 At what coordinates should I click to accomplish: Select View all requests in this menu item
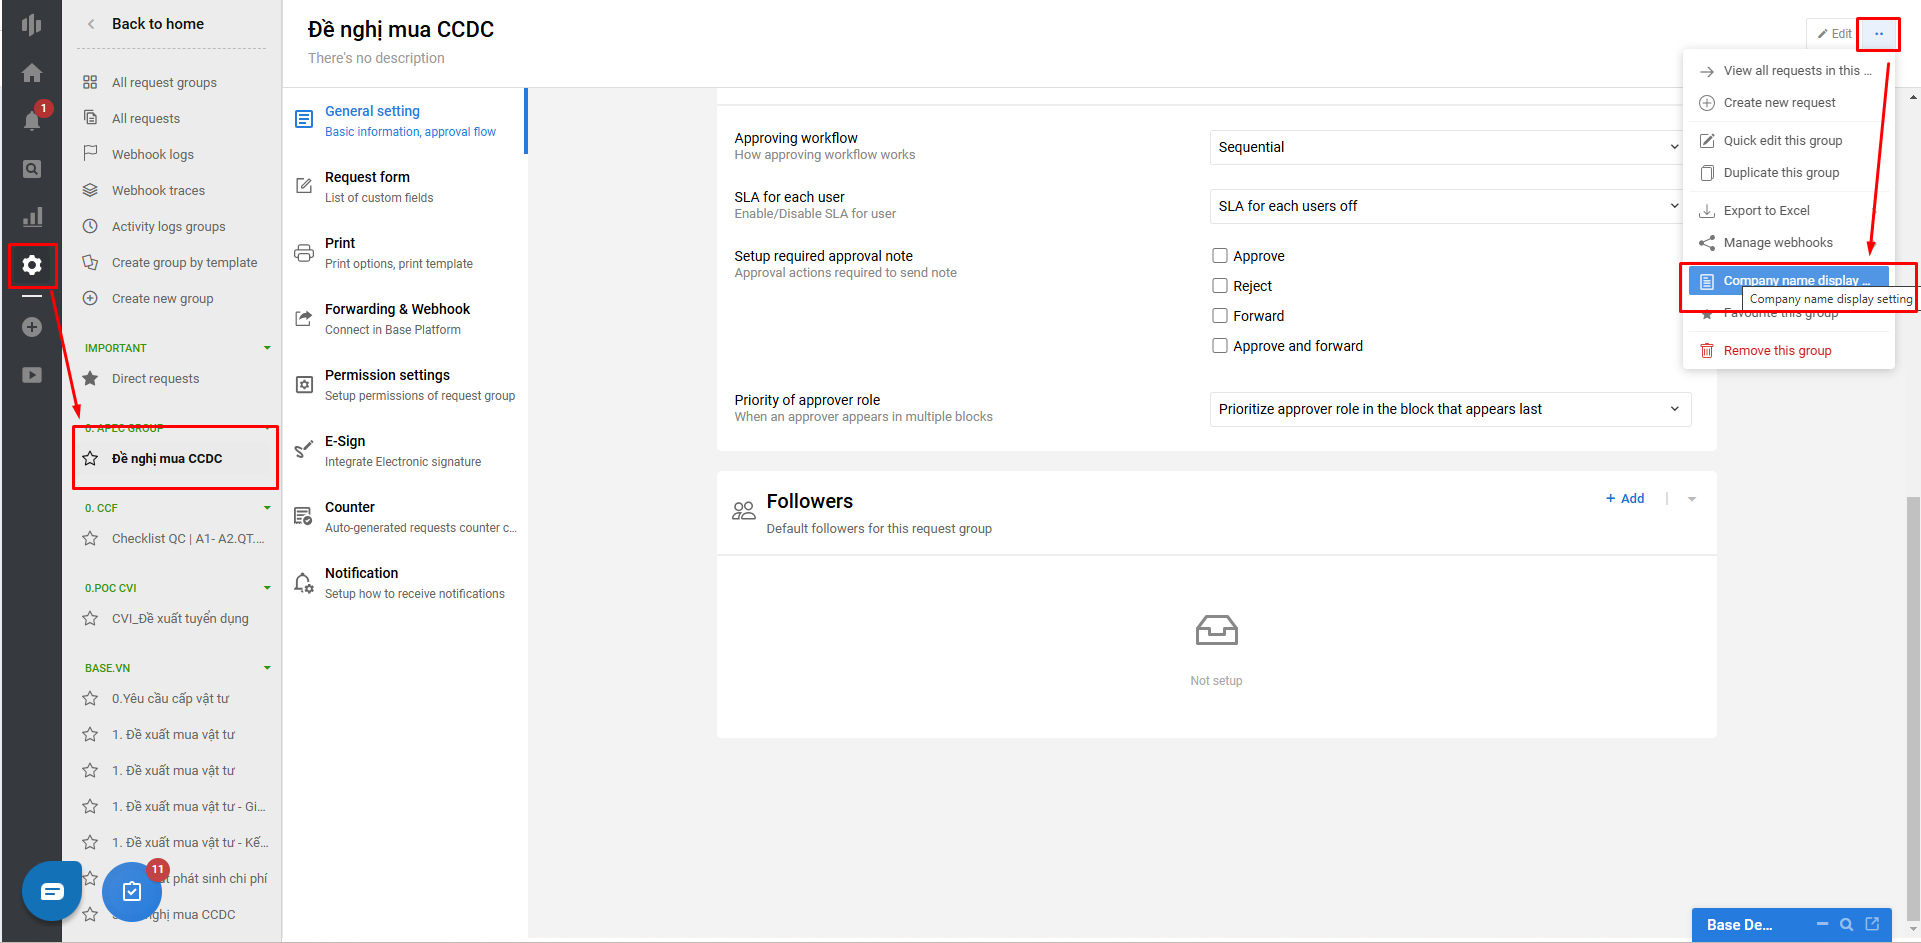coord(1788,71)
